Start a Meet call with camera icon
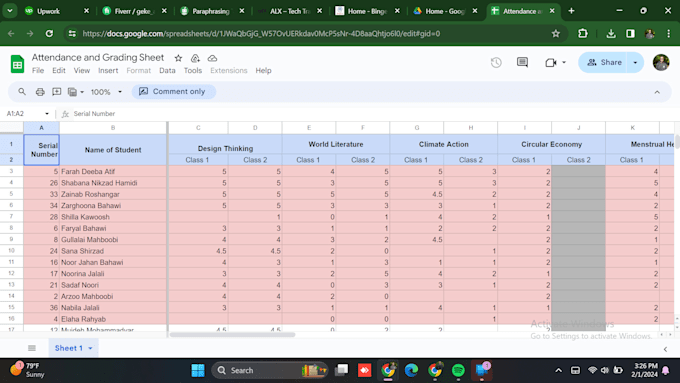 (x=550, y=63)
